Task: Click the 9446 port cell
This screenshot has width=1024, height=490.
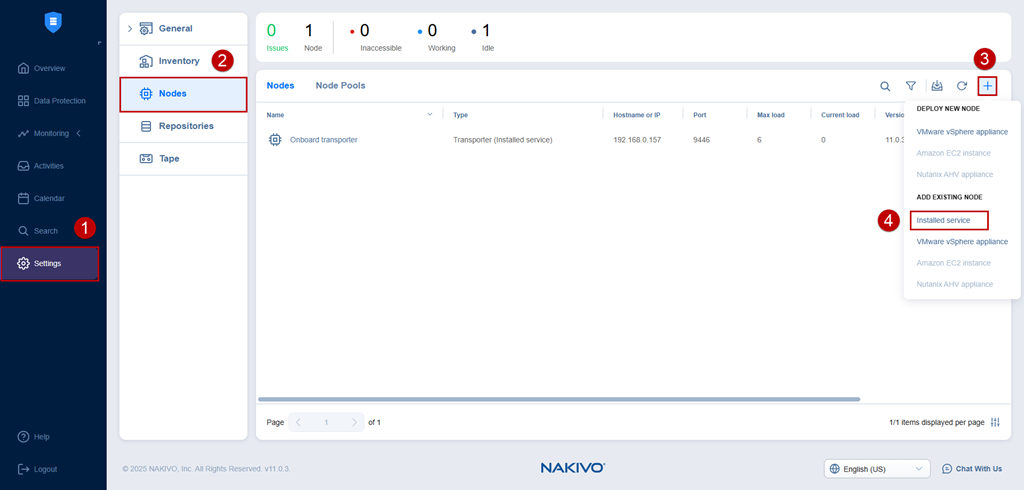Action: 701,140
